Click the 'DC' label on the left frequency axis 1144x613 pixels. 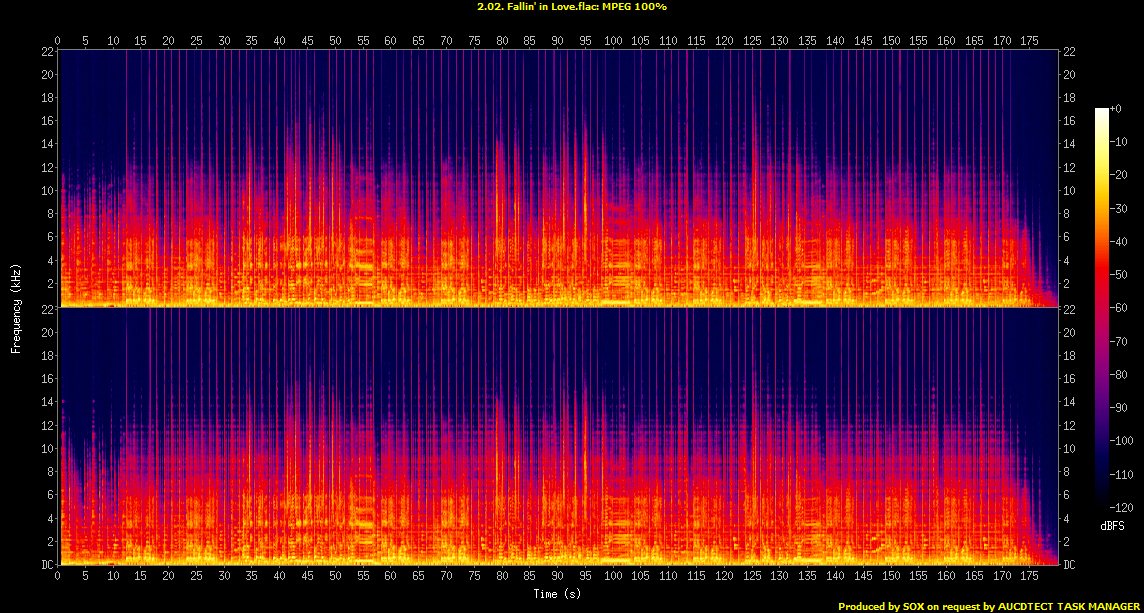pyautogui.click(x=45, y=565)
